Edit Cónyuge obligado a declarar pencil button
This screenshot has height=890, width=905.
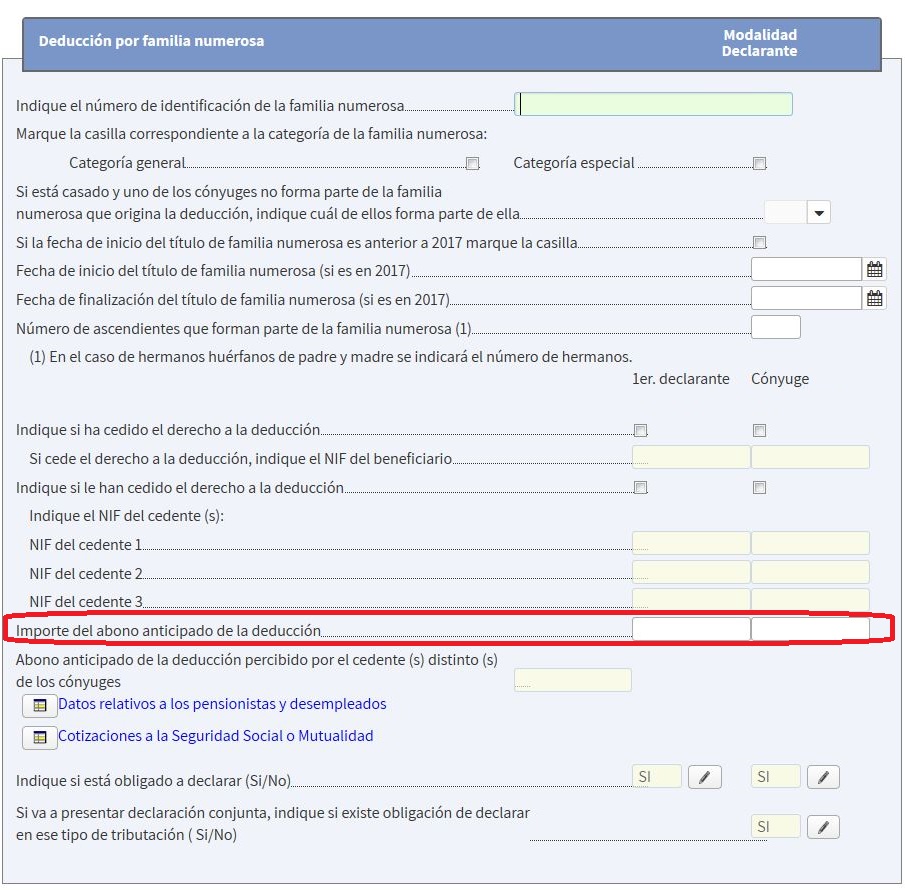(823, 777)
